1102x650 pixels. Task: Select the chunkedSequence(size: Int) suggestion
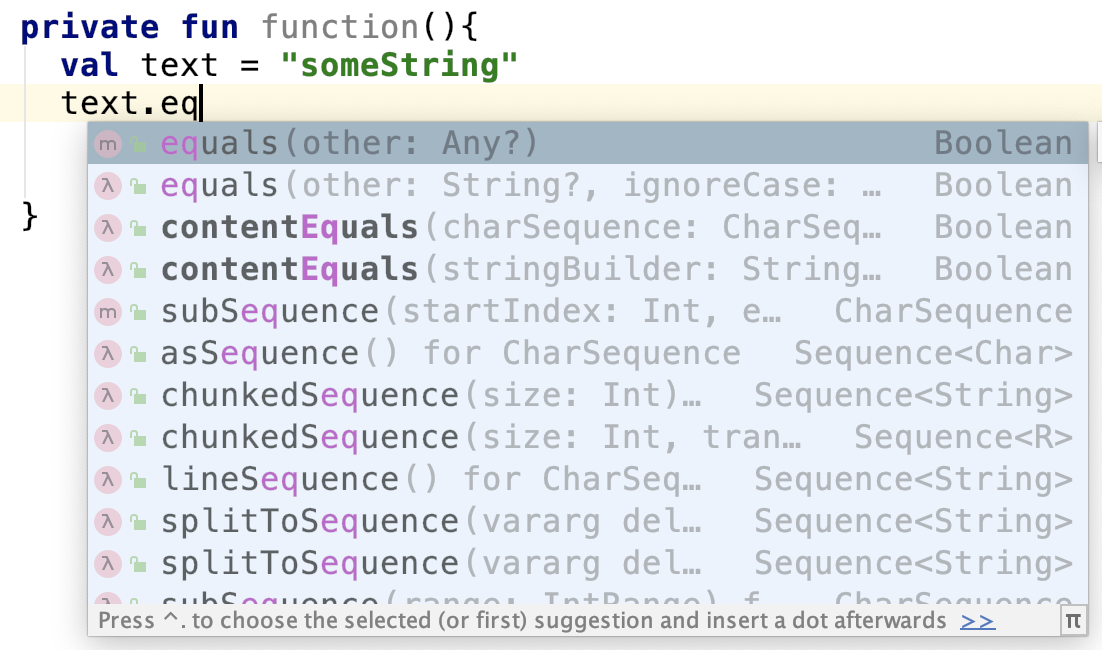coord(400,395)
